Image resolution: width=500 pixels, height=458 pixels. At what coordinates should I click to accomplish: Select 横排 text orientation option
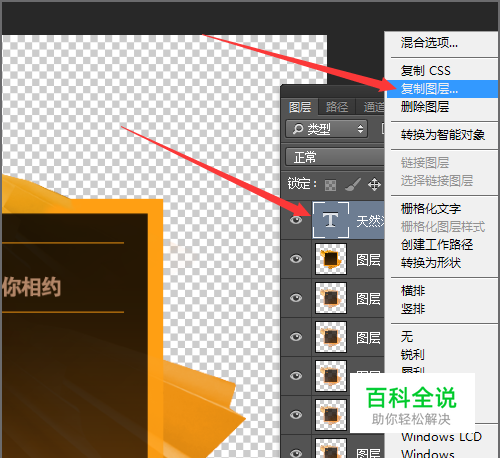click(x=413, y=291)
